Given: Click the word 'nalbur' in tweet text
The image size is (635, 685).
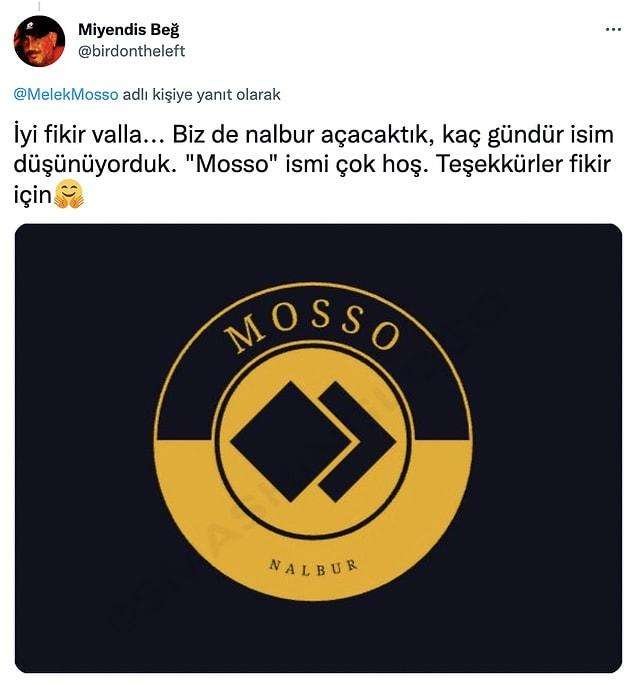Looking at the screenshot, I should 280,135.
